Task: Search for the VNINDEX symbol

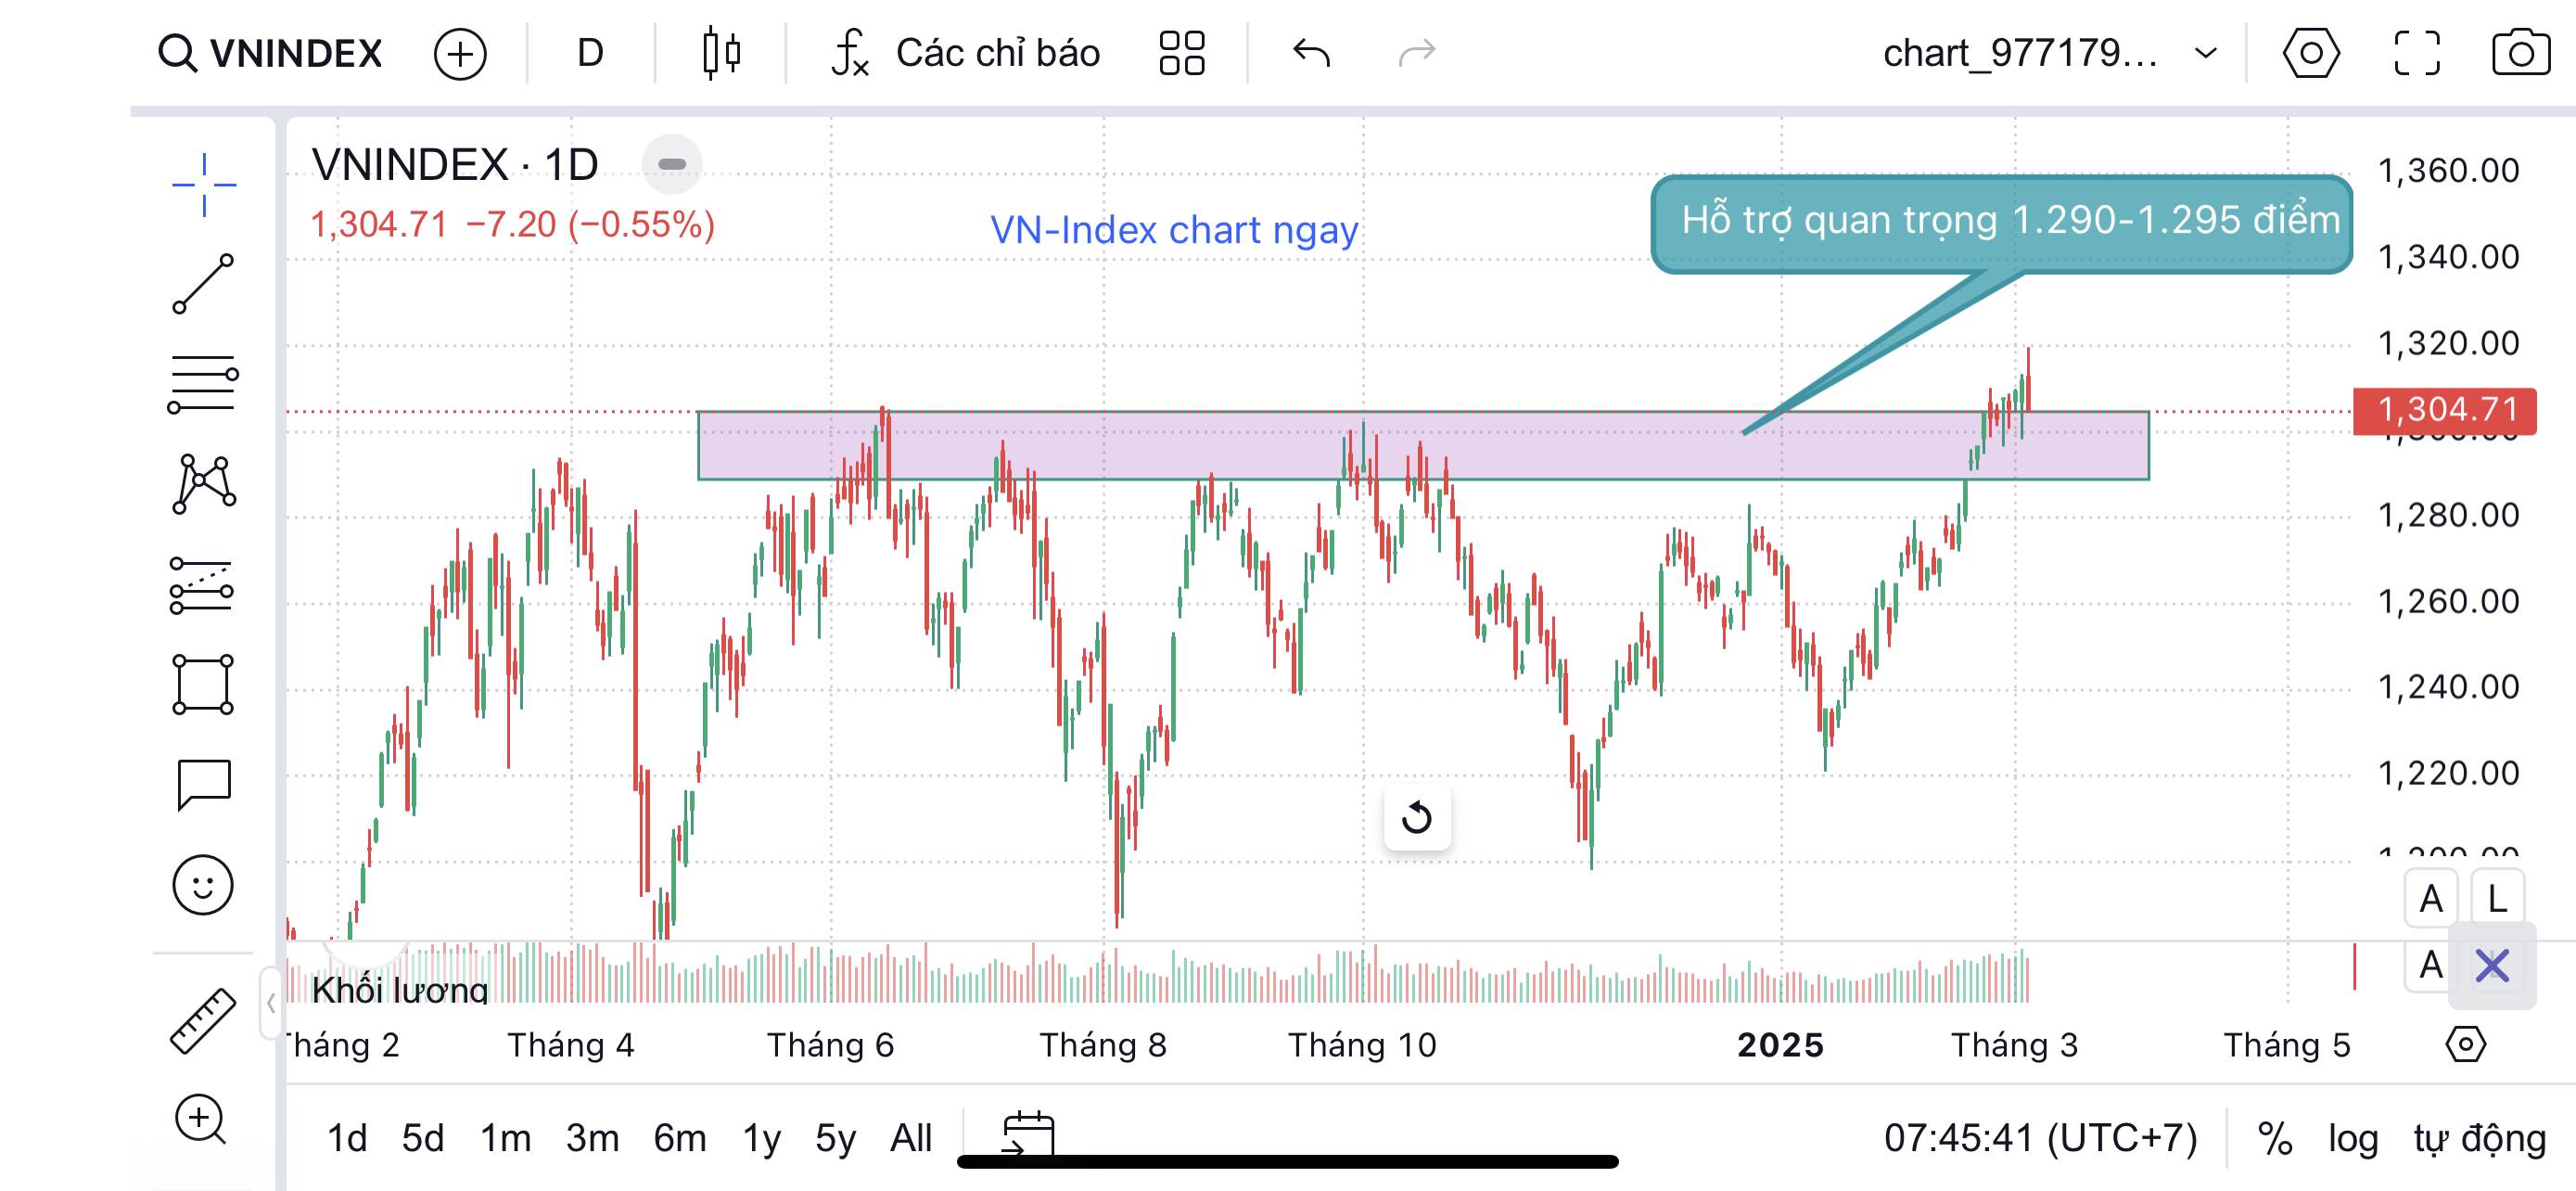Action: point(271,53)
